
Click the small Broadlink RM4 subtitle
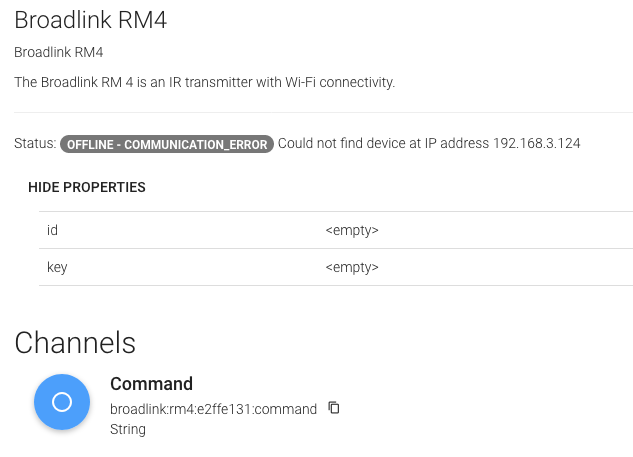(x=59, y=52)
